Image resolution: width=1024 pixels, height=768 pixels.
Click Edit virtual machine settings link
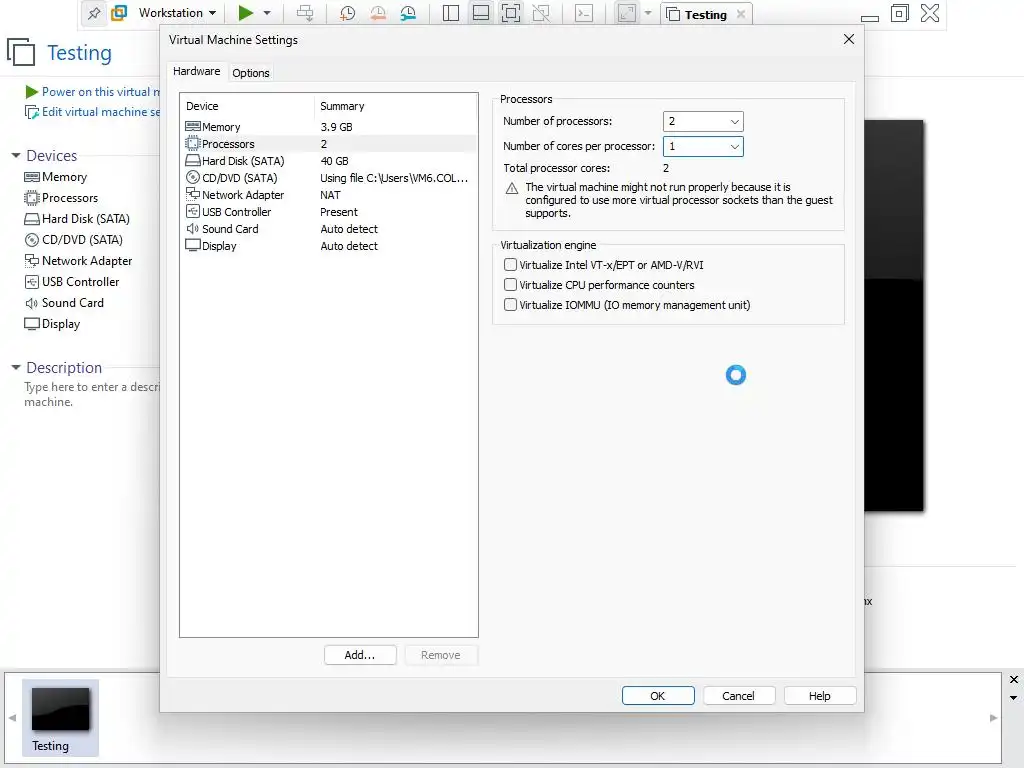(93, 112)
